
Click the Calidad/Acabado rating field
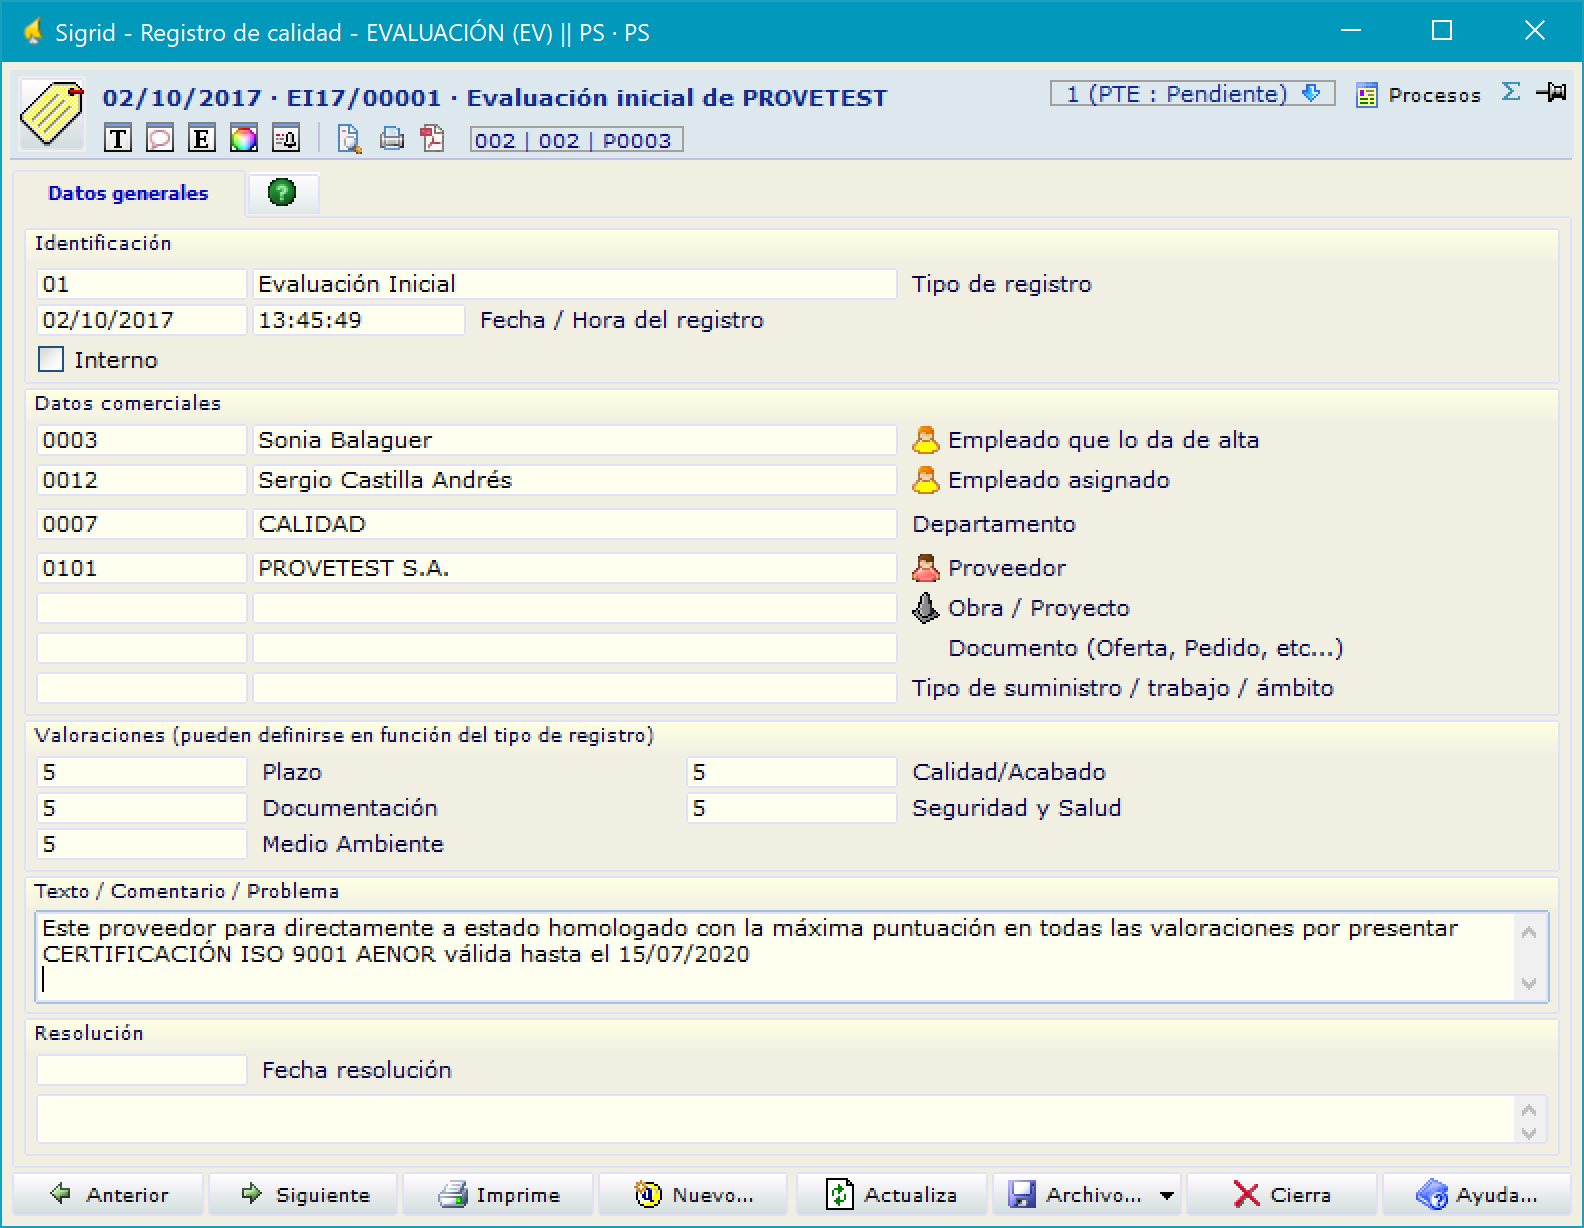click(x=791, y=772)
